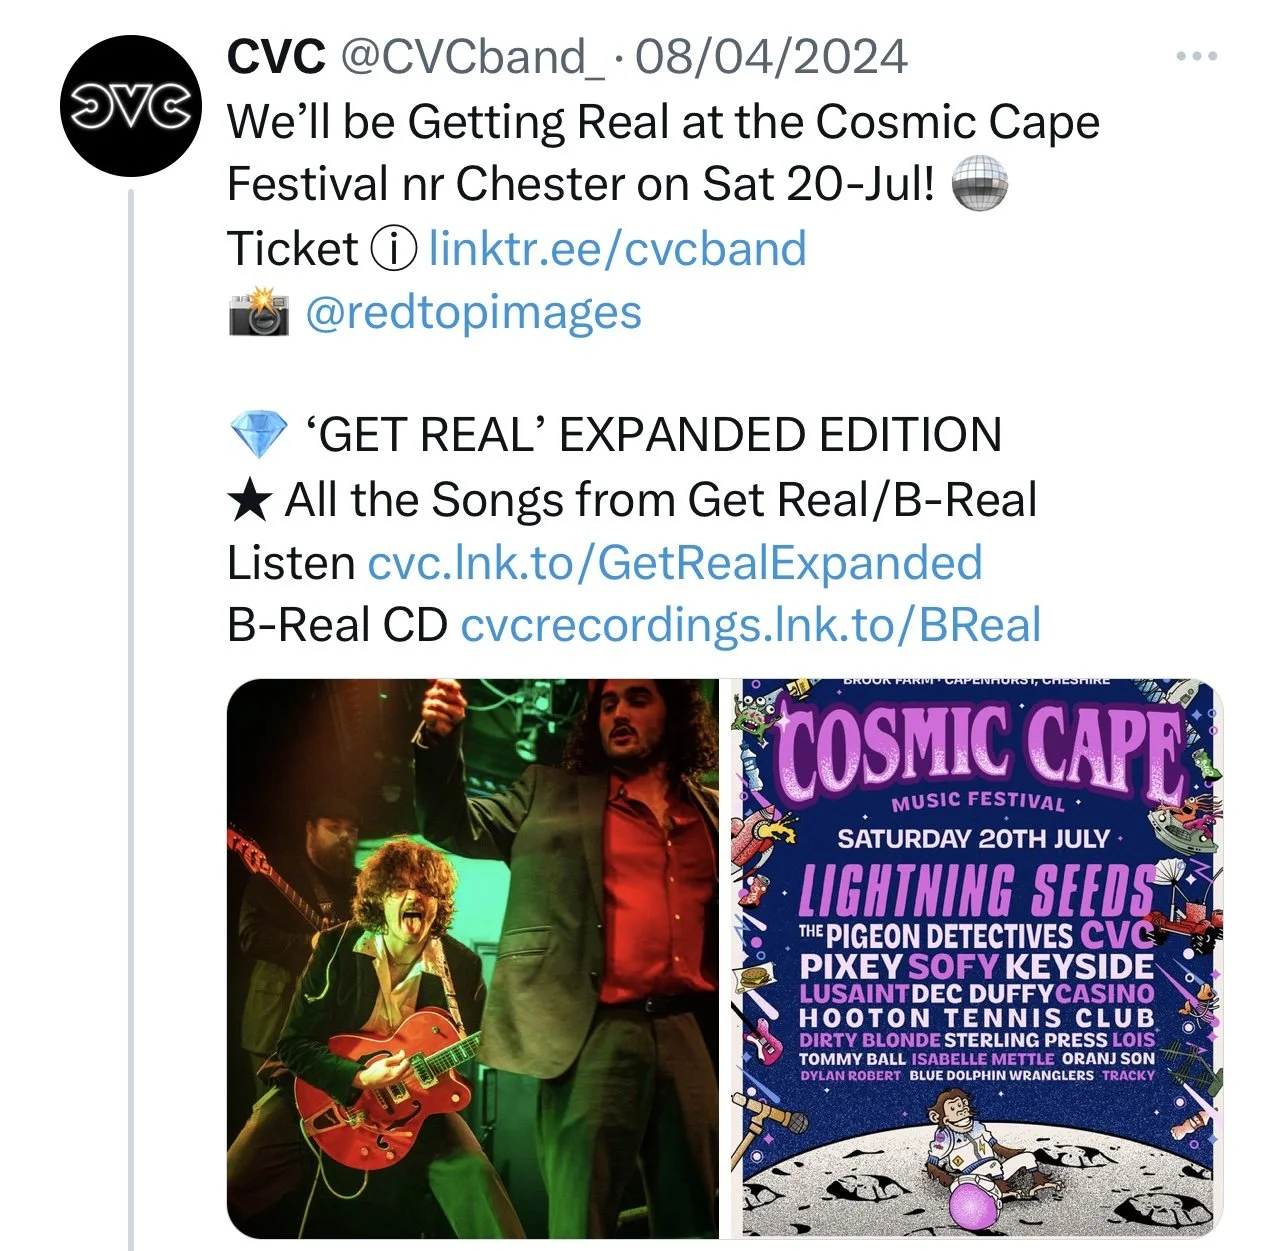Open the cvcrecordings.lnk.to/BReal link
The height and width of the screenshot is (1251, 1284).
pos(750,626)
